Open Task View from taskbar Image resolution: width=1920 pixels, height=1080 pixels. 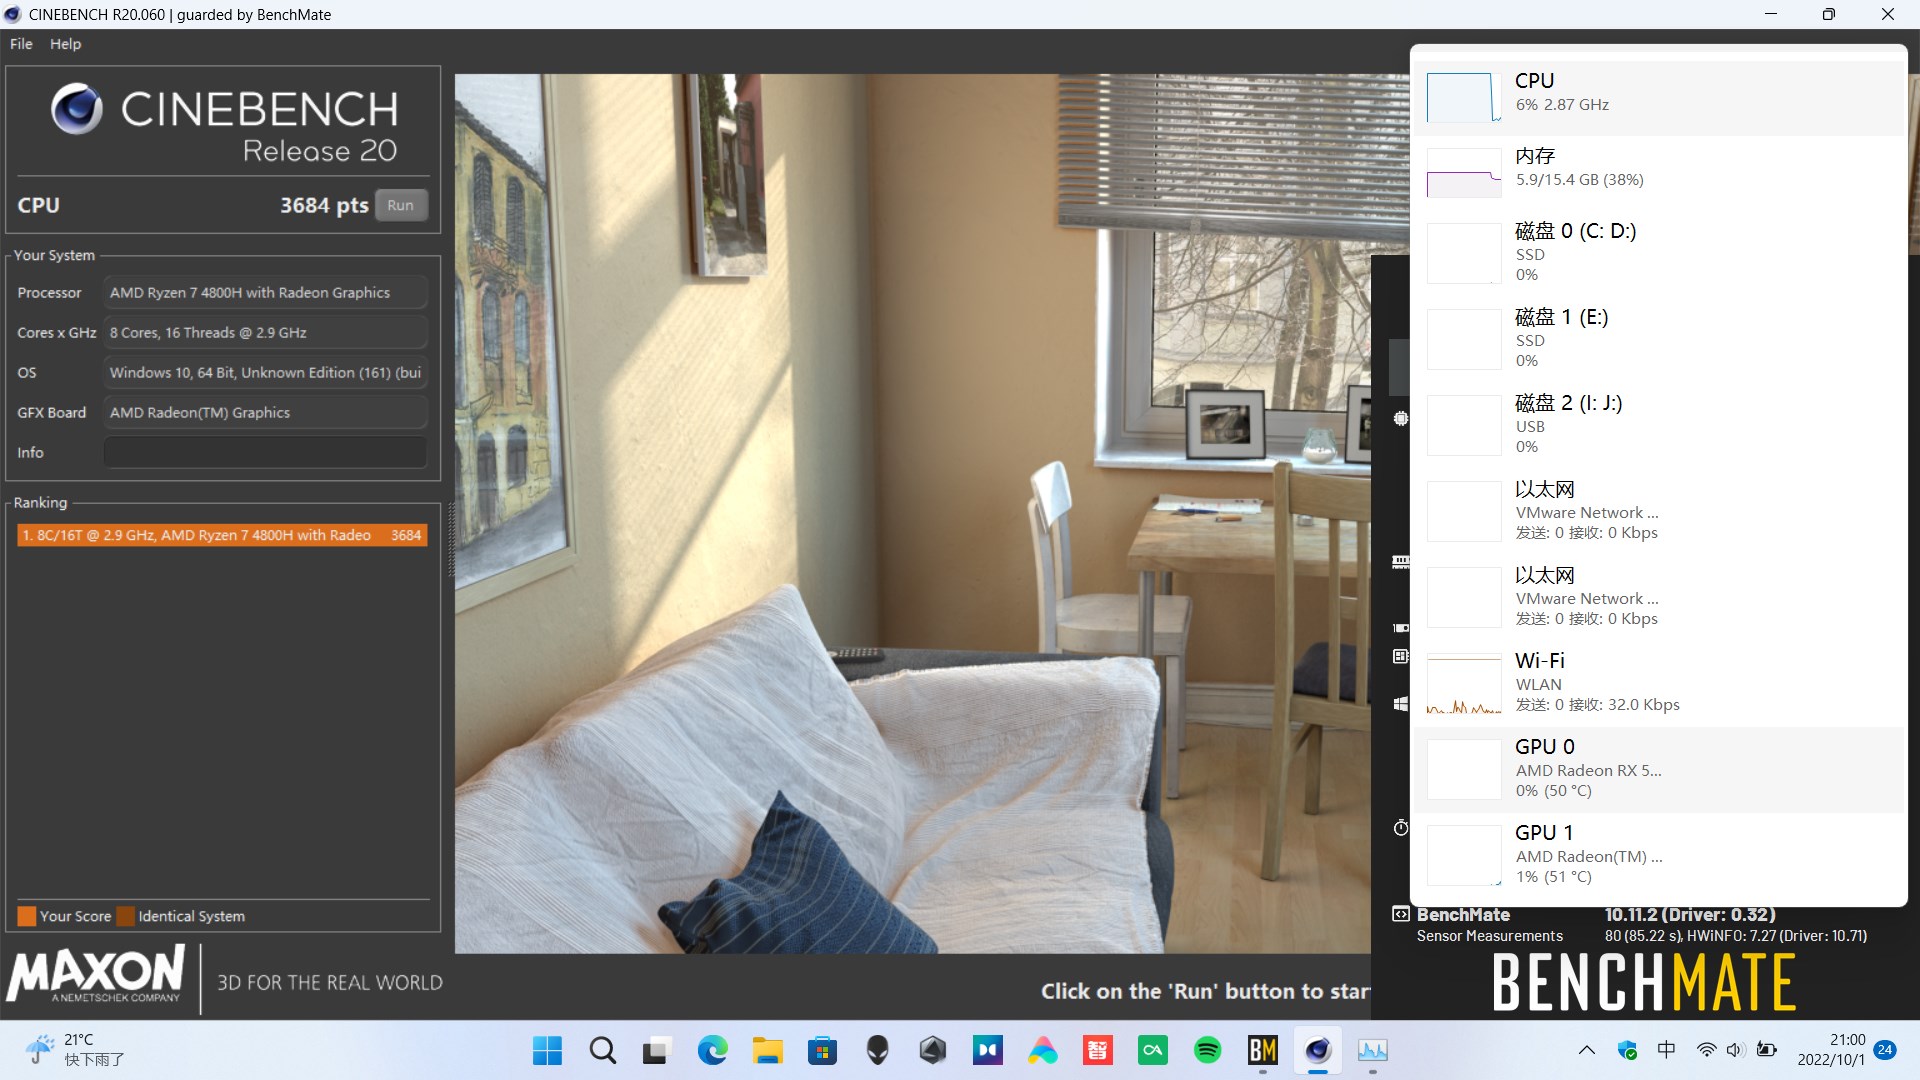point(656,1050)
